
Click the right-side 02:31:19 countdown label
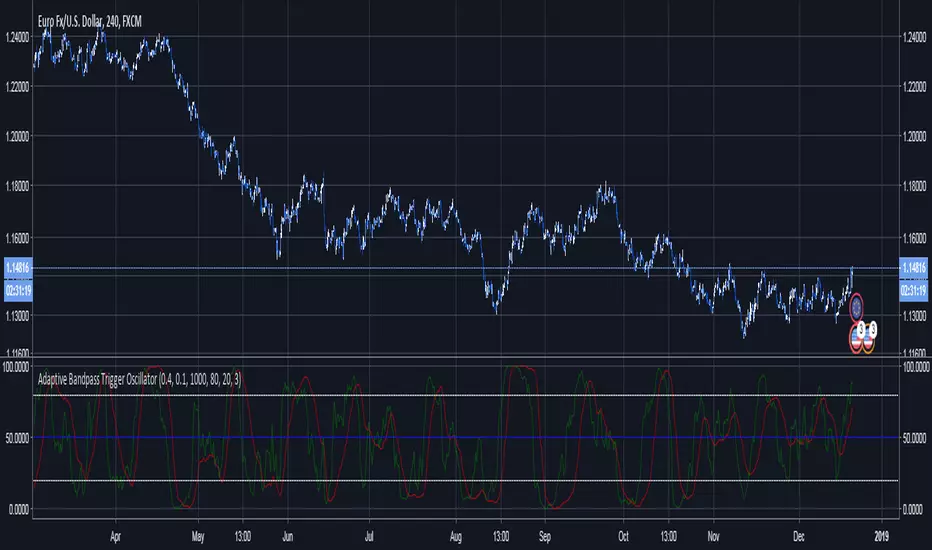(914, 290)
